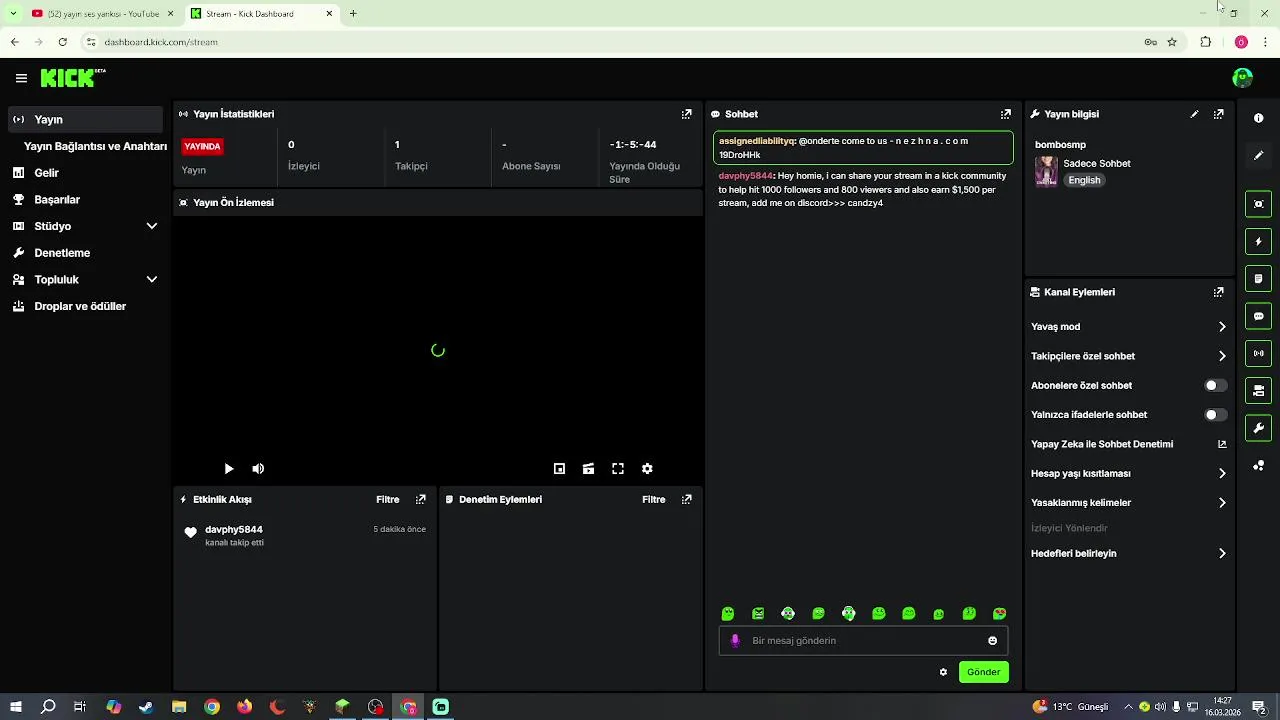Toggle the stream preview widget icon
This screenshot has height=720, width=1280.
(1258, 204)
